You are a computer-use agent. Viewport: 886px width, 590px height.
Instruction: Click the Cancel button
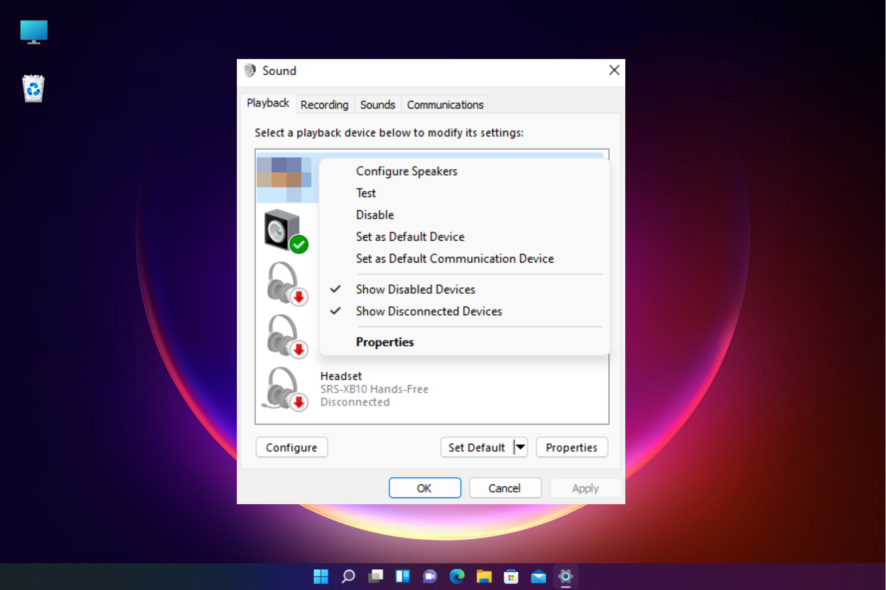pyautogui.click(x=505, y=488)
